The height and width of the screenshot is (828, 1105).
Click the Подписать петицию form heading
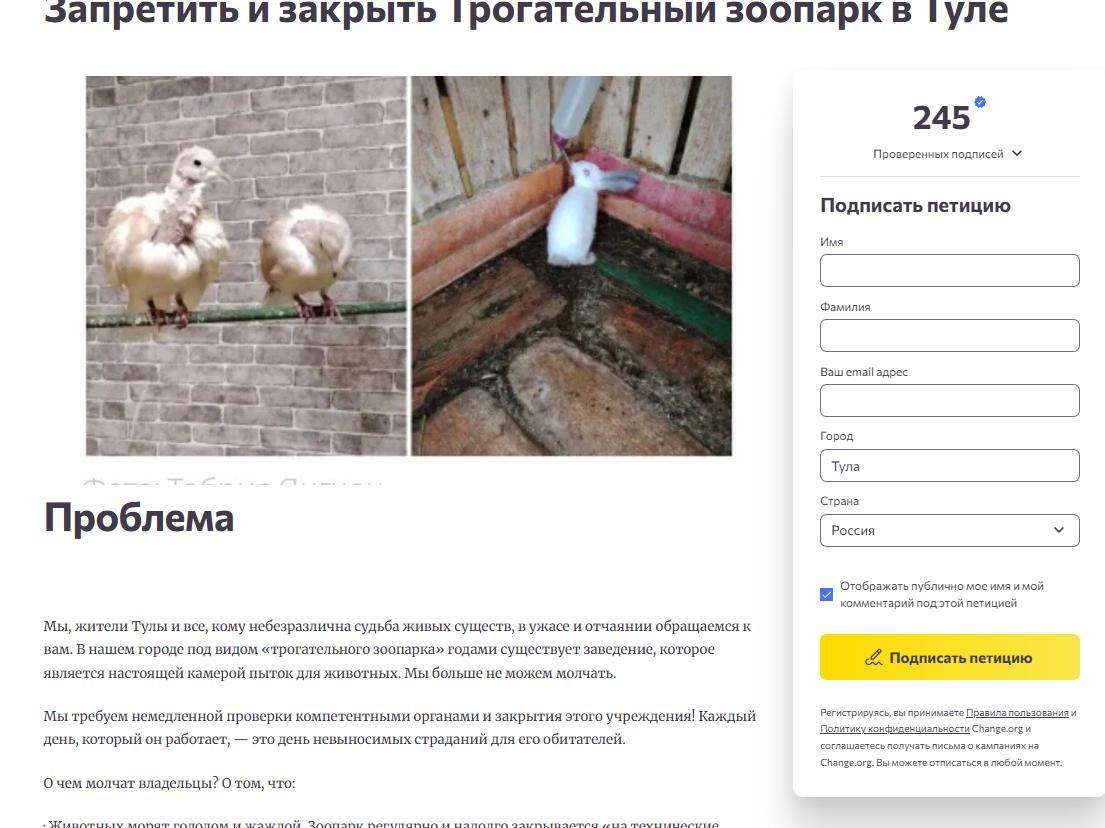pyautogui.click(x=915, y=205)
